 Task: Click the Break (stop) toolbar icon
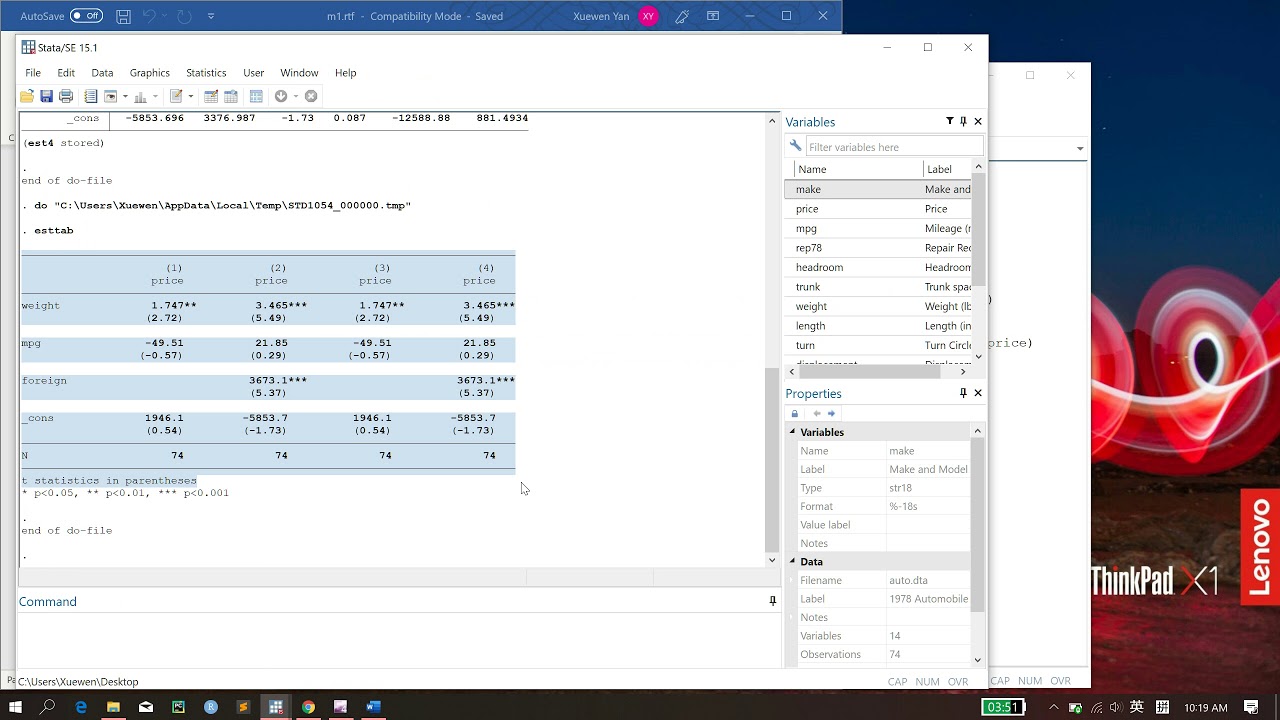(311, 96)
